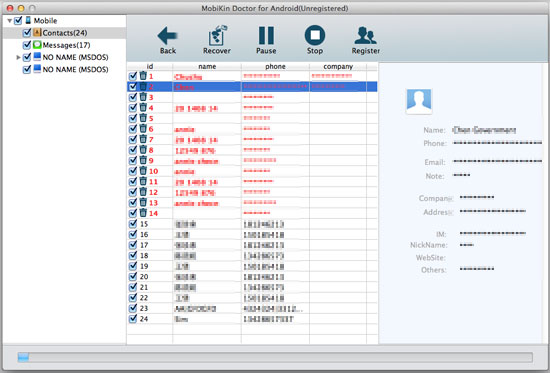
Task: Click the scan progress bar at bottom
Action: (275, 358)
